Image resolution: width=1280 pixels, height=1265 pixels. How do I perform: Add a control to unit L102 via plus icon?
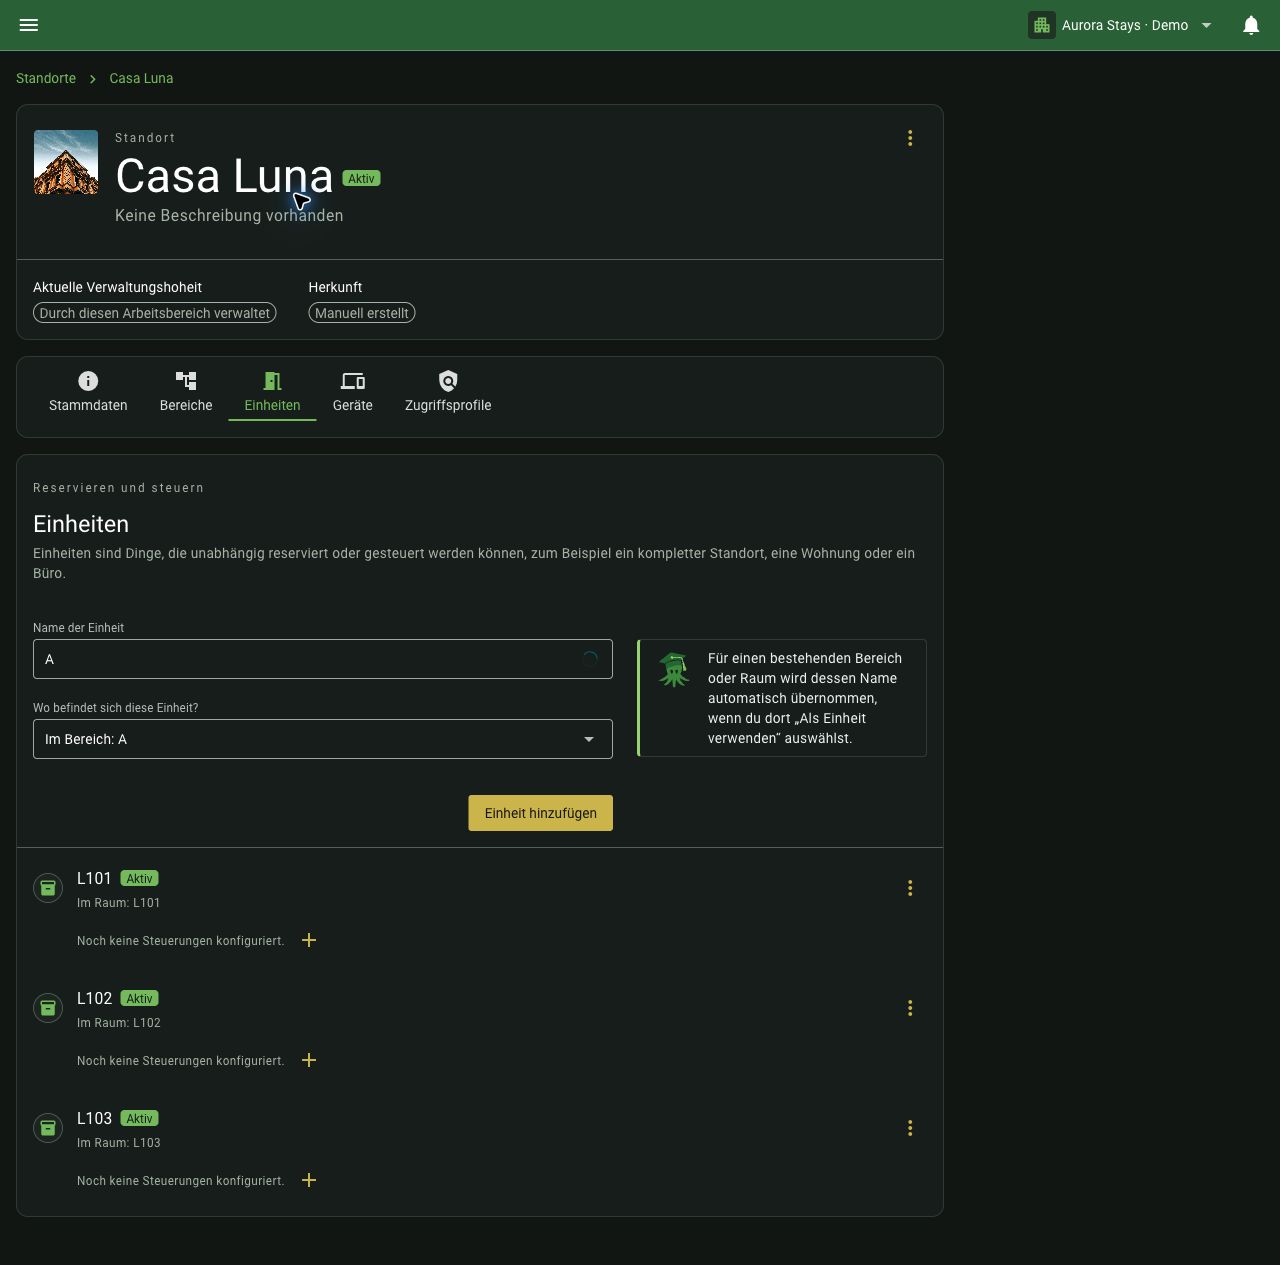(x=309, y=1060)
